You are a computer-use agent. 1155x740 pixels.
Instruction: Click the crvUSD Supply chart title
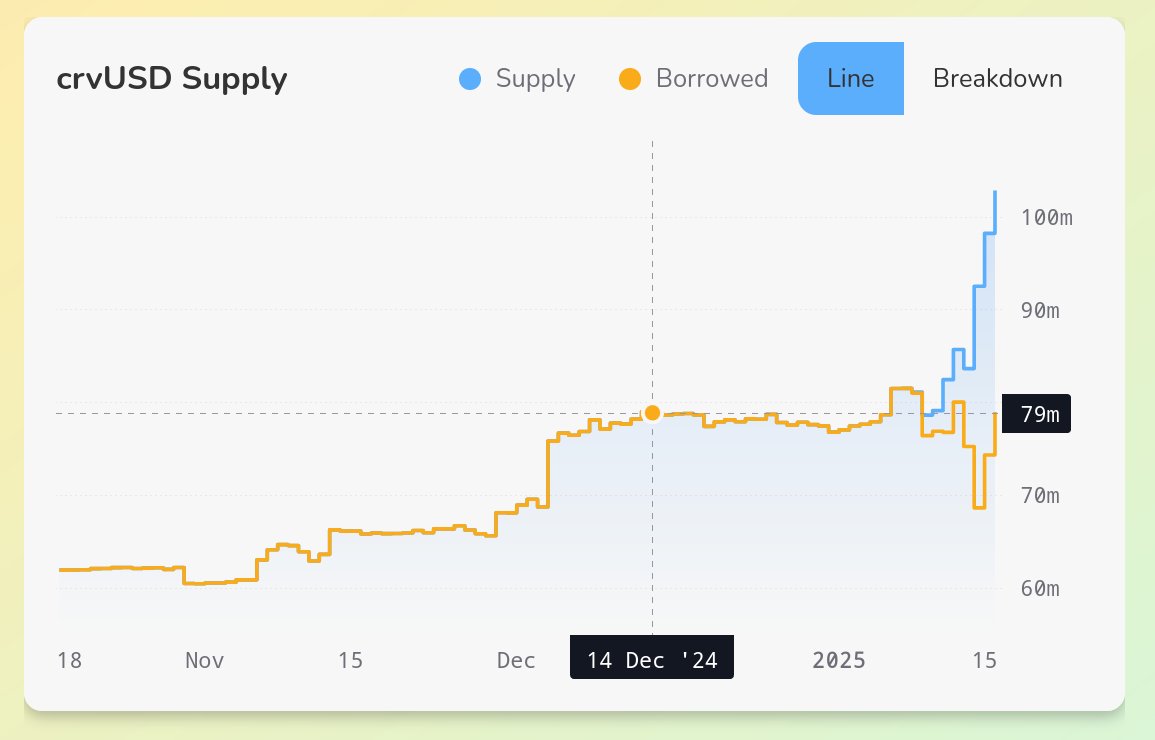point(172,79)
